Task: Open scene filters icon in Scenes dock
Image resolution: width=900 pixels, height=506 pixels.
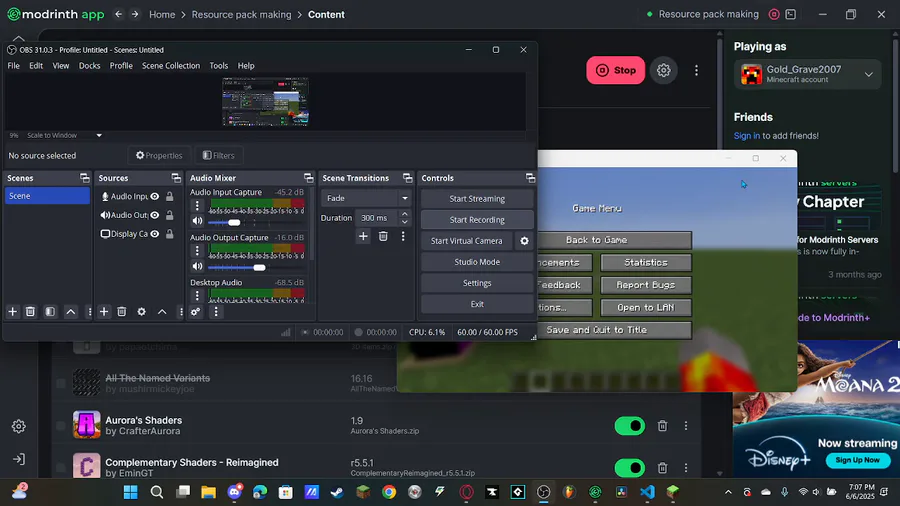Action: [x=50, y=312]
